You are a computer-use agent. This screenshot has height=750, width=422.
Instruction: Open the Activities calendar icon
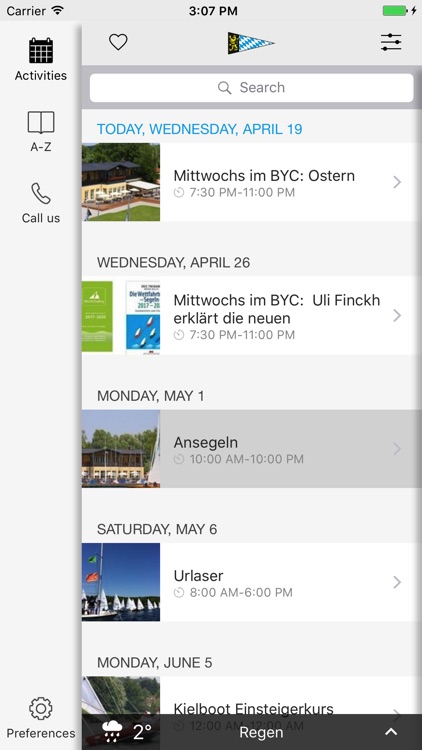(x=41, y=51)
